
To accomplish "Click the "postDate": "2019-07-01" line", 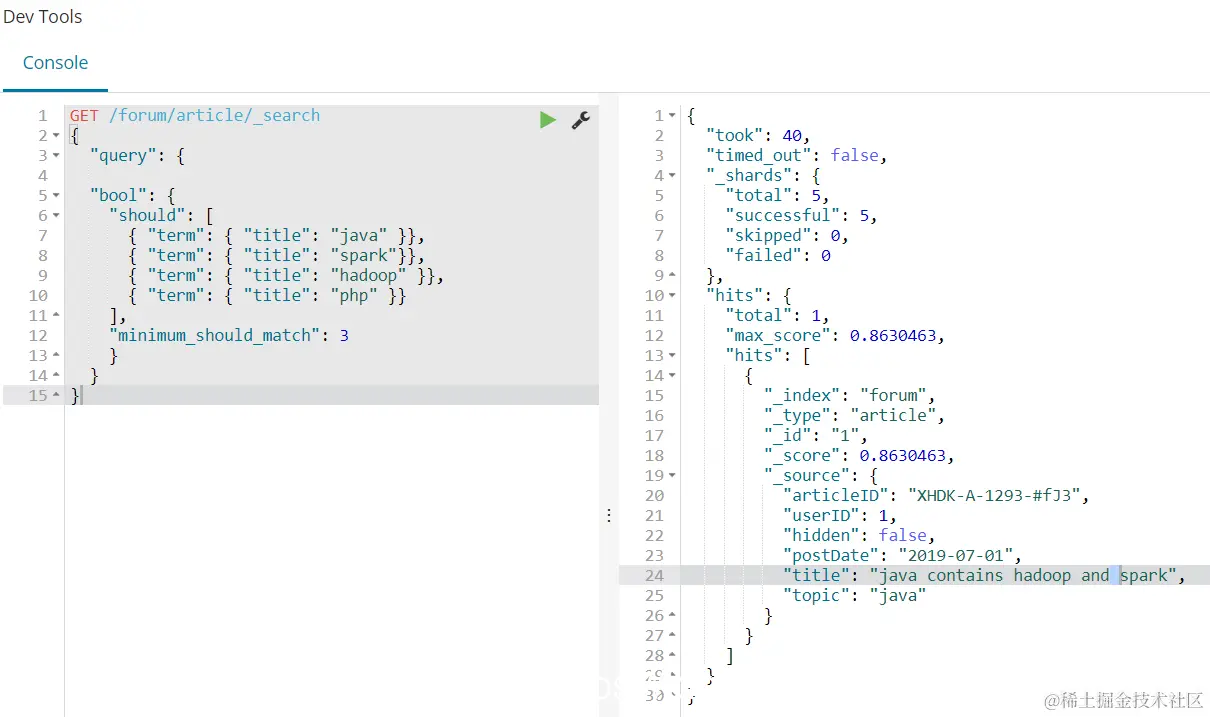I will tap(902, 555).
